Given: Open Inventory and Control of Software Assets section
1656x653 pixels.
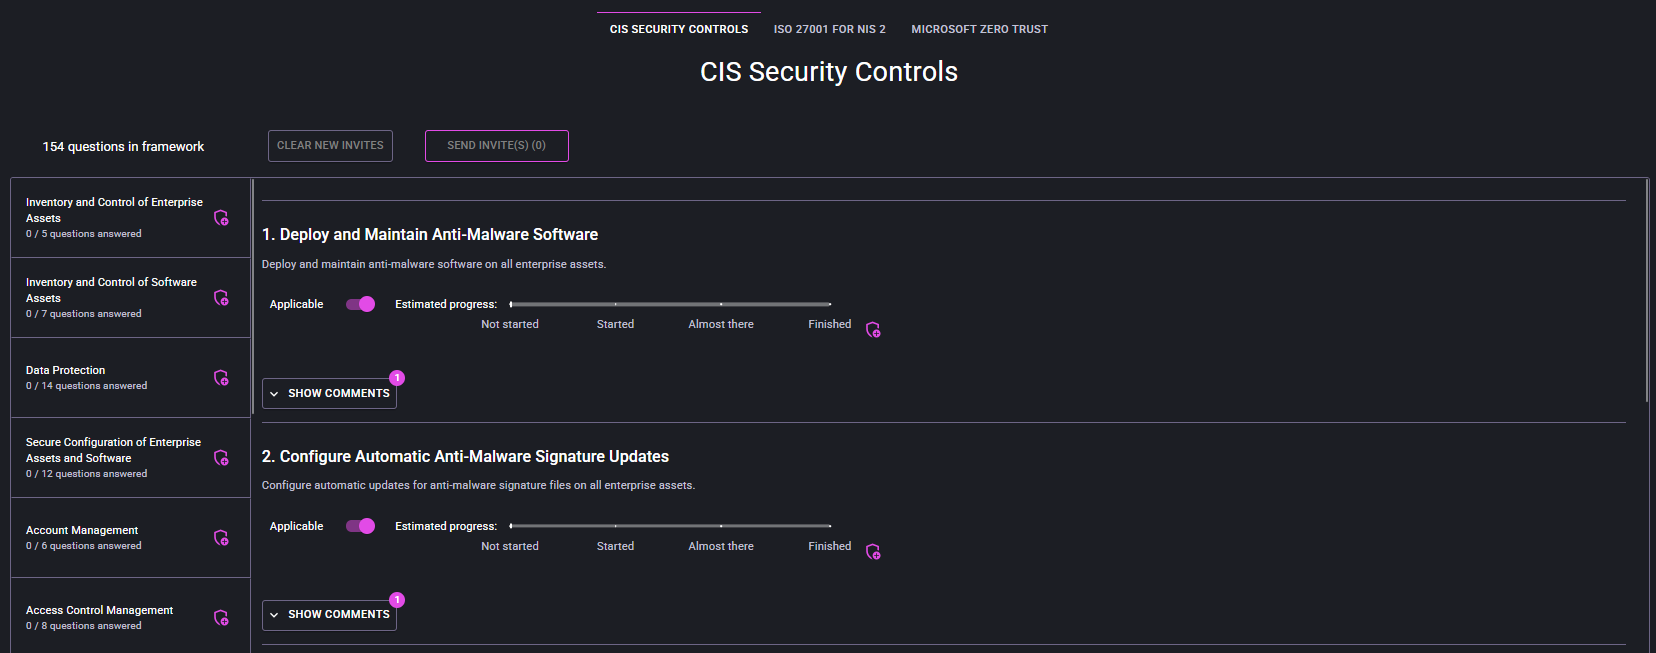Looking at the screenshot, I should (x=130, y=298).
